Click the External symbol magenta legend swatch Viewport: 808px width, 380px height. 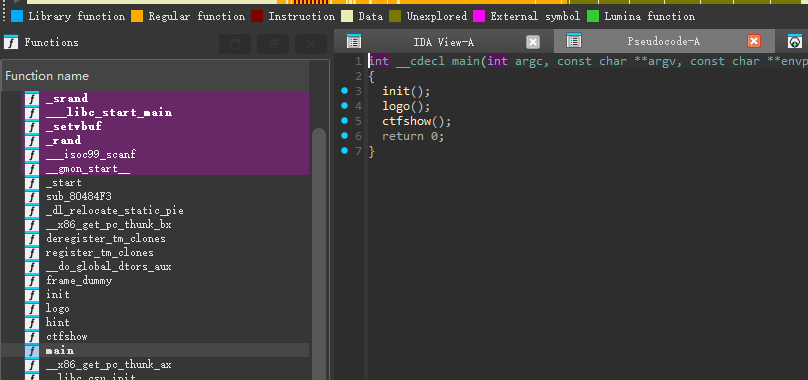pyautogui.click(x=479, y=16)
